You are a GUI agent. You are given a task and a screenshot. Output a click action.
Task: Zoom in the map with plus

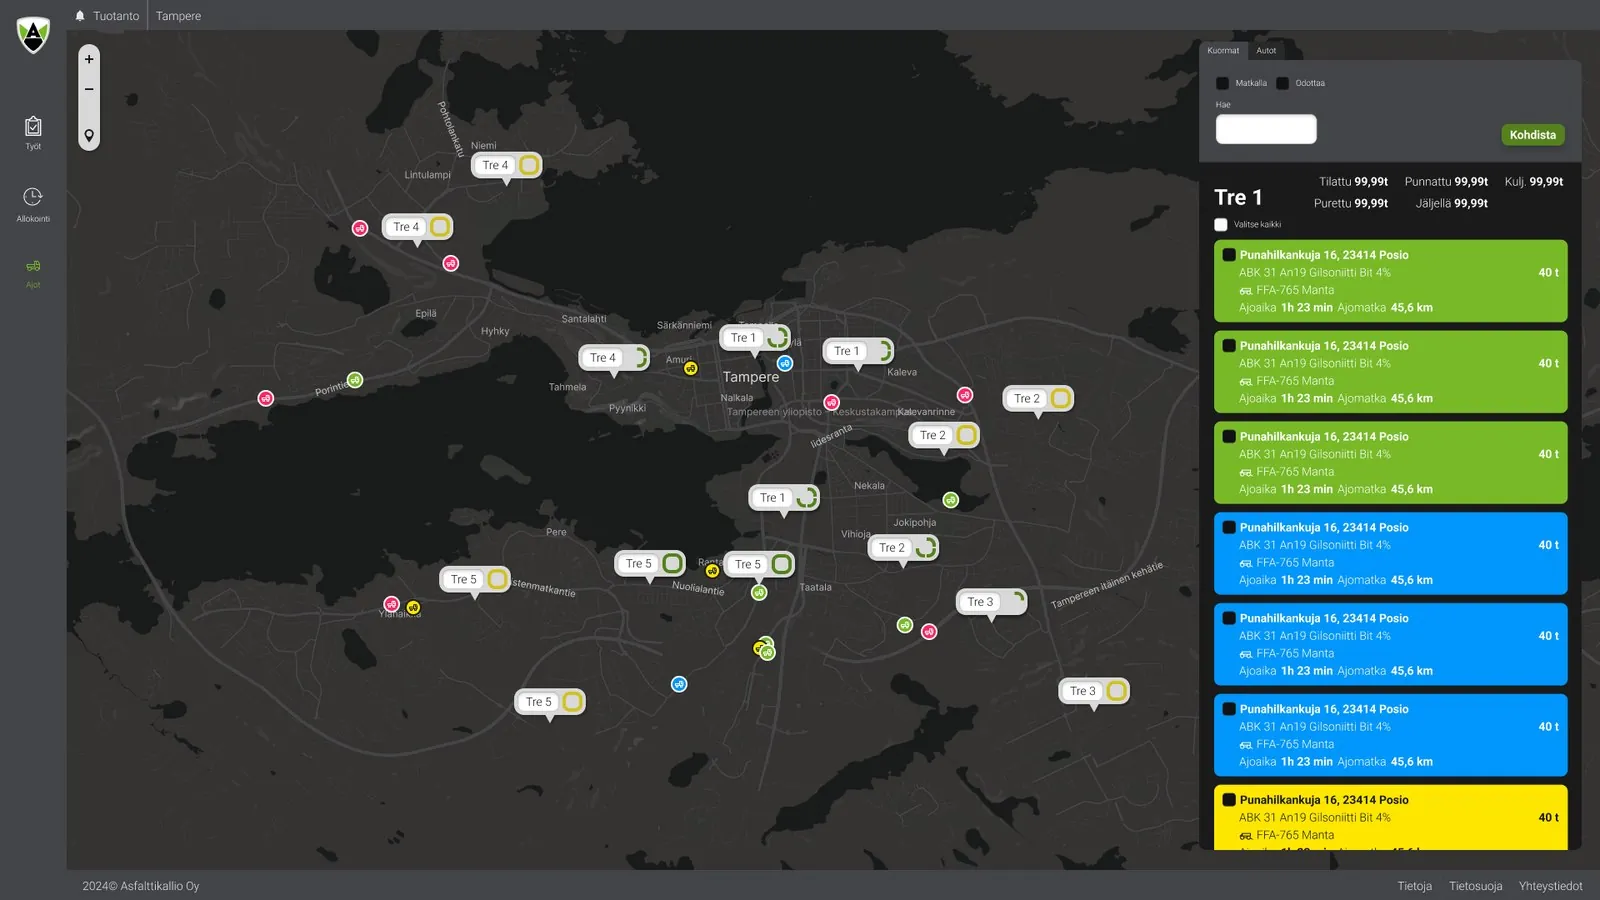89,59
